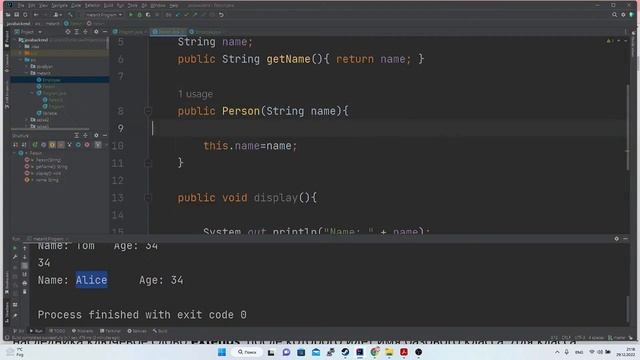Screen dimensions: 640x360
Task: Toggle highlighted Show Fields button in Structure
Action: (52, 144)
